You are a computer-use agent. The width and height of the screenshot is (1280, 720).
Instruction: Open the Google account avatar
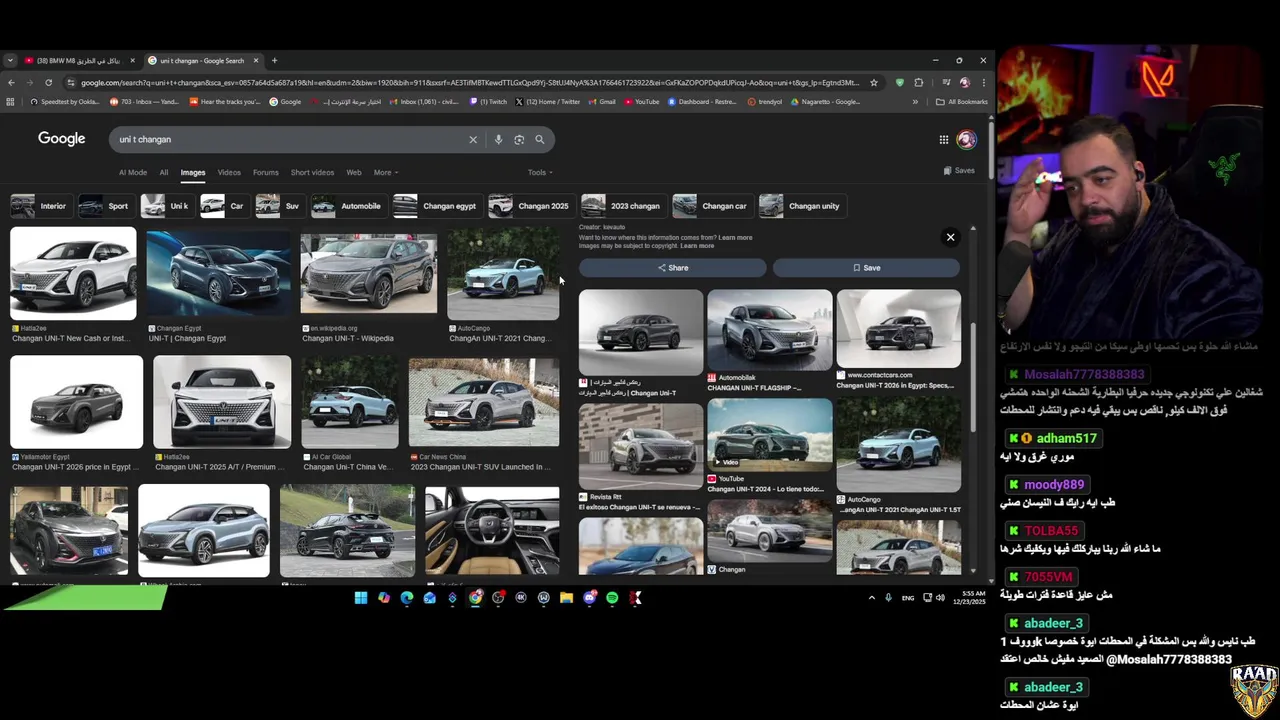click(x=966, y=140)
